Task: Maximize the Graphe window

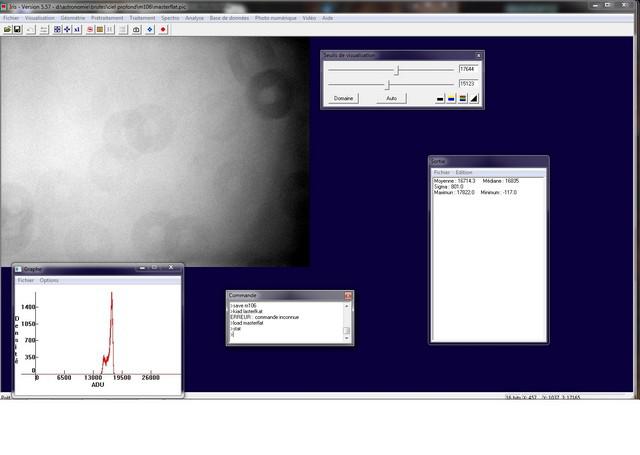Action: [155, 268]
